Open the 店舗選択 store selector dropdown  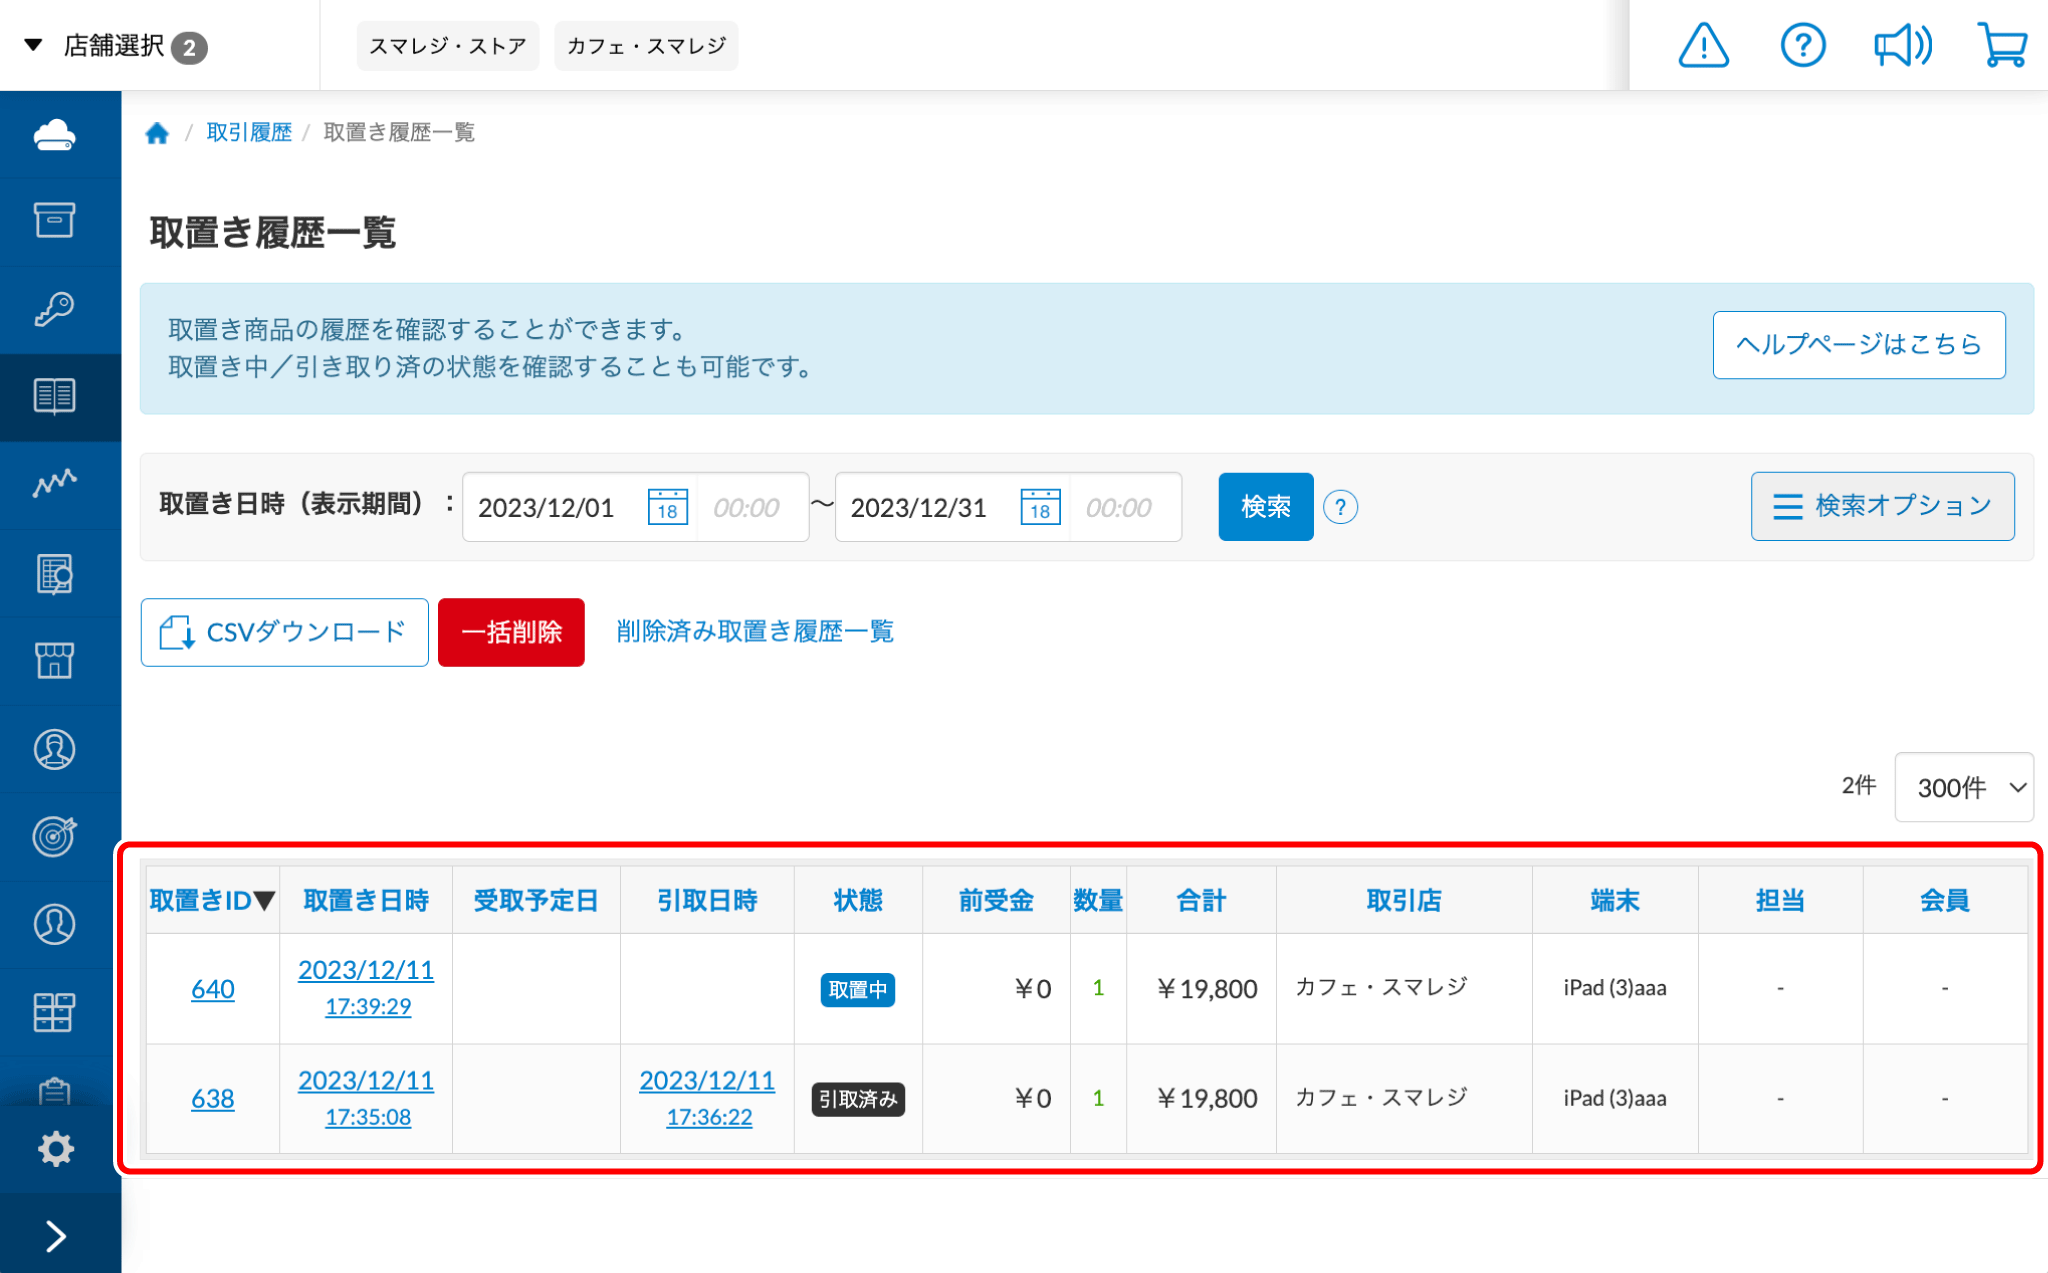click(x=116, y=46)
